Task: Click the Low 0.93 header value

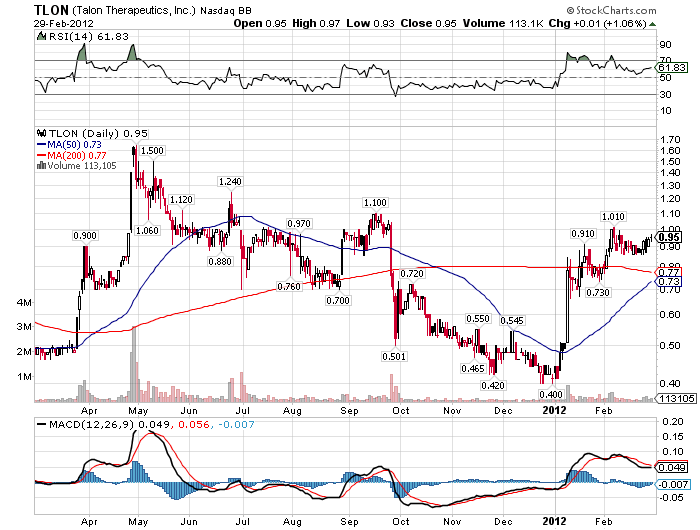Action: pyautogui.click(x=371, y=23)
